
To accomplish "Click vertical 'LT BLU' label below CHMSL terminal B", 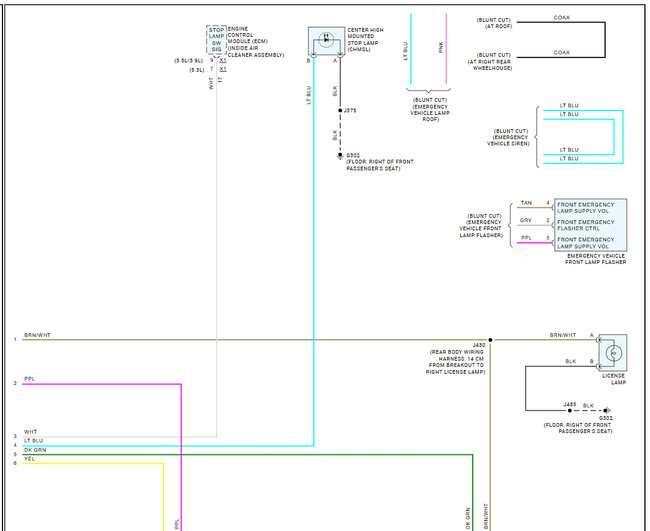I will coord(308,95).
